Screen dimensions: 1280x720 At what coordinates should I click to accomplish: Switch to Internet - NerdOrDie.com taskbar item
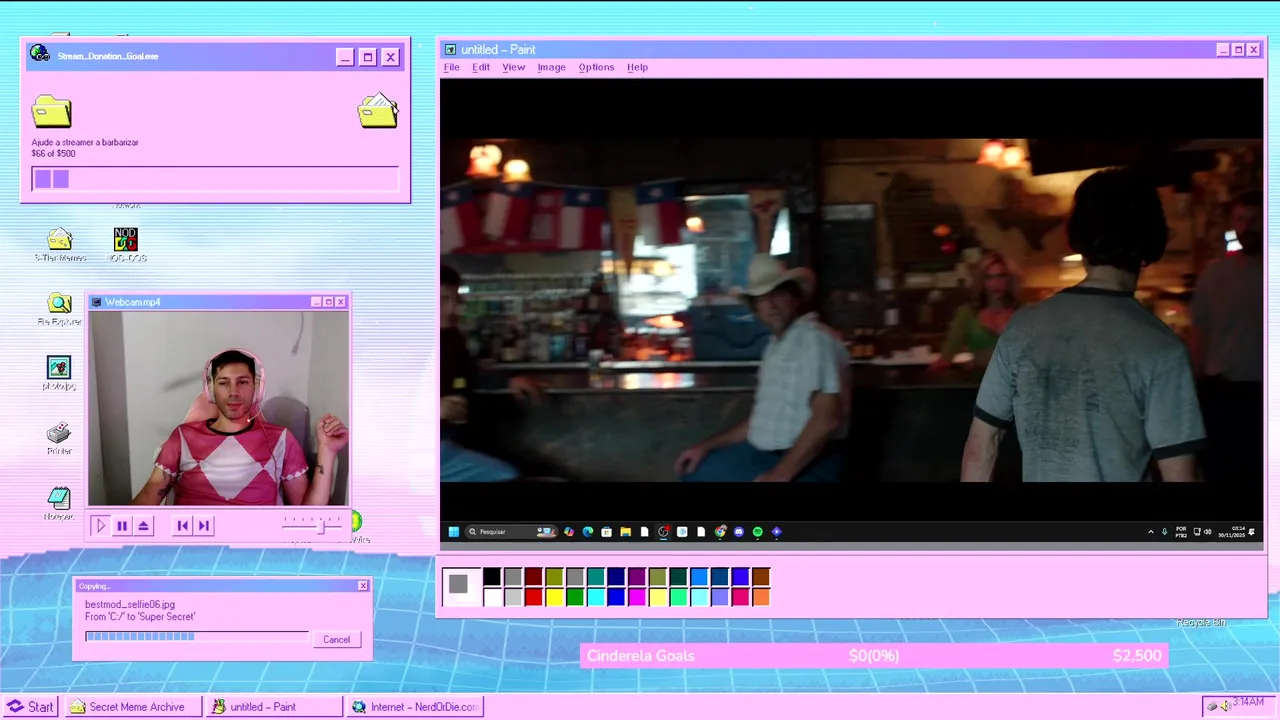pyautogui.click(x=415, y=706)
